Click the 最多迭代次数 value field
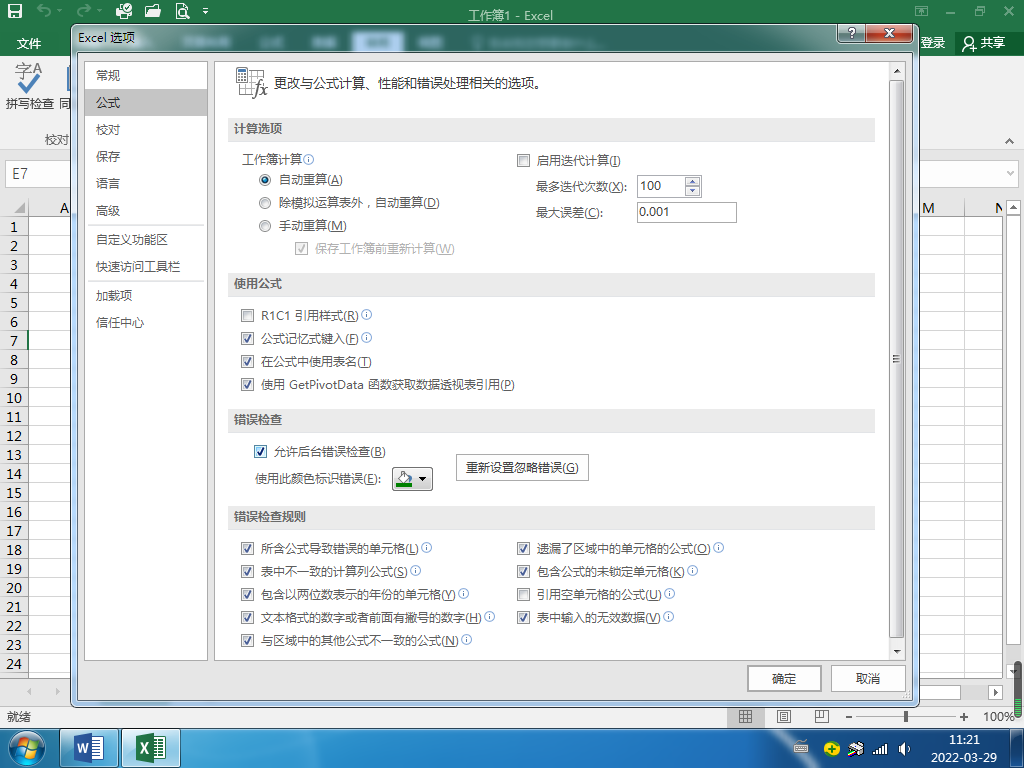 click(x=661, y=186)
